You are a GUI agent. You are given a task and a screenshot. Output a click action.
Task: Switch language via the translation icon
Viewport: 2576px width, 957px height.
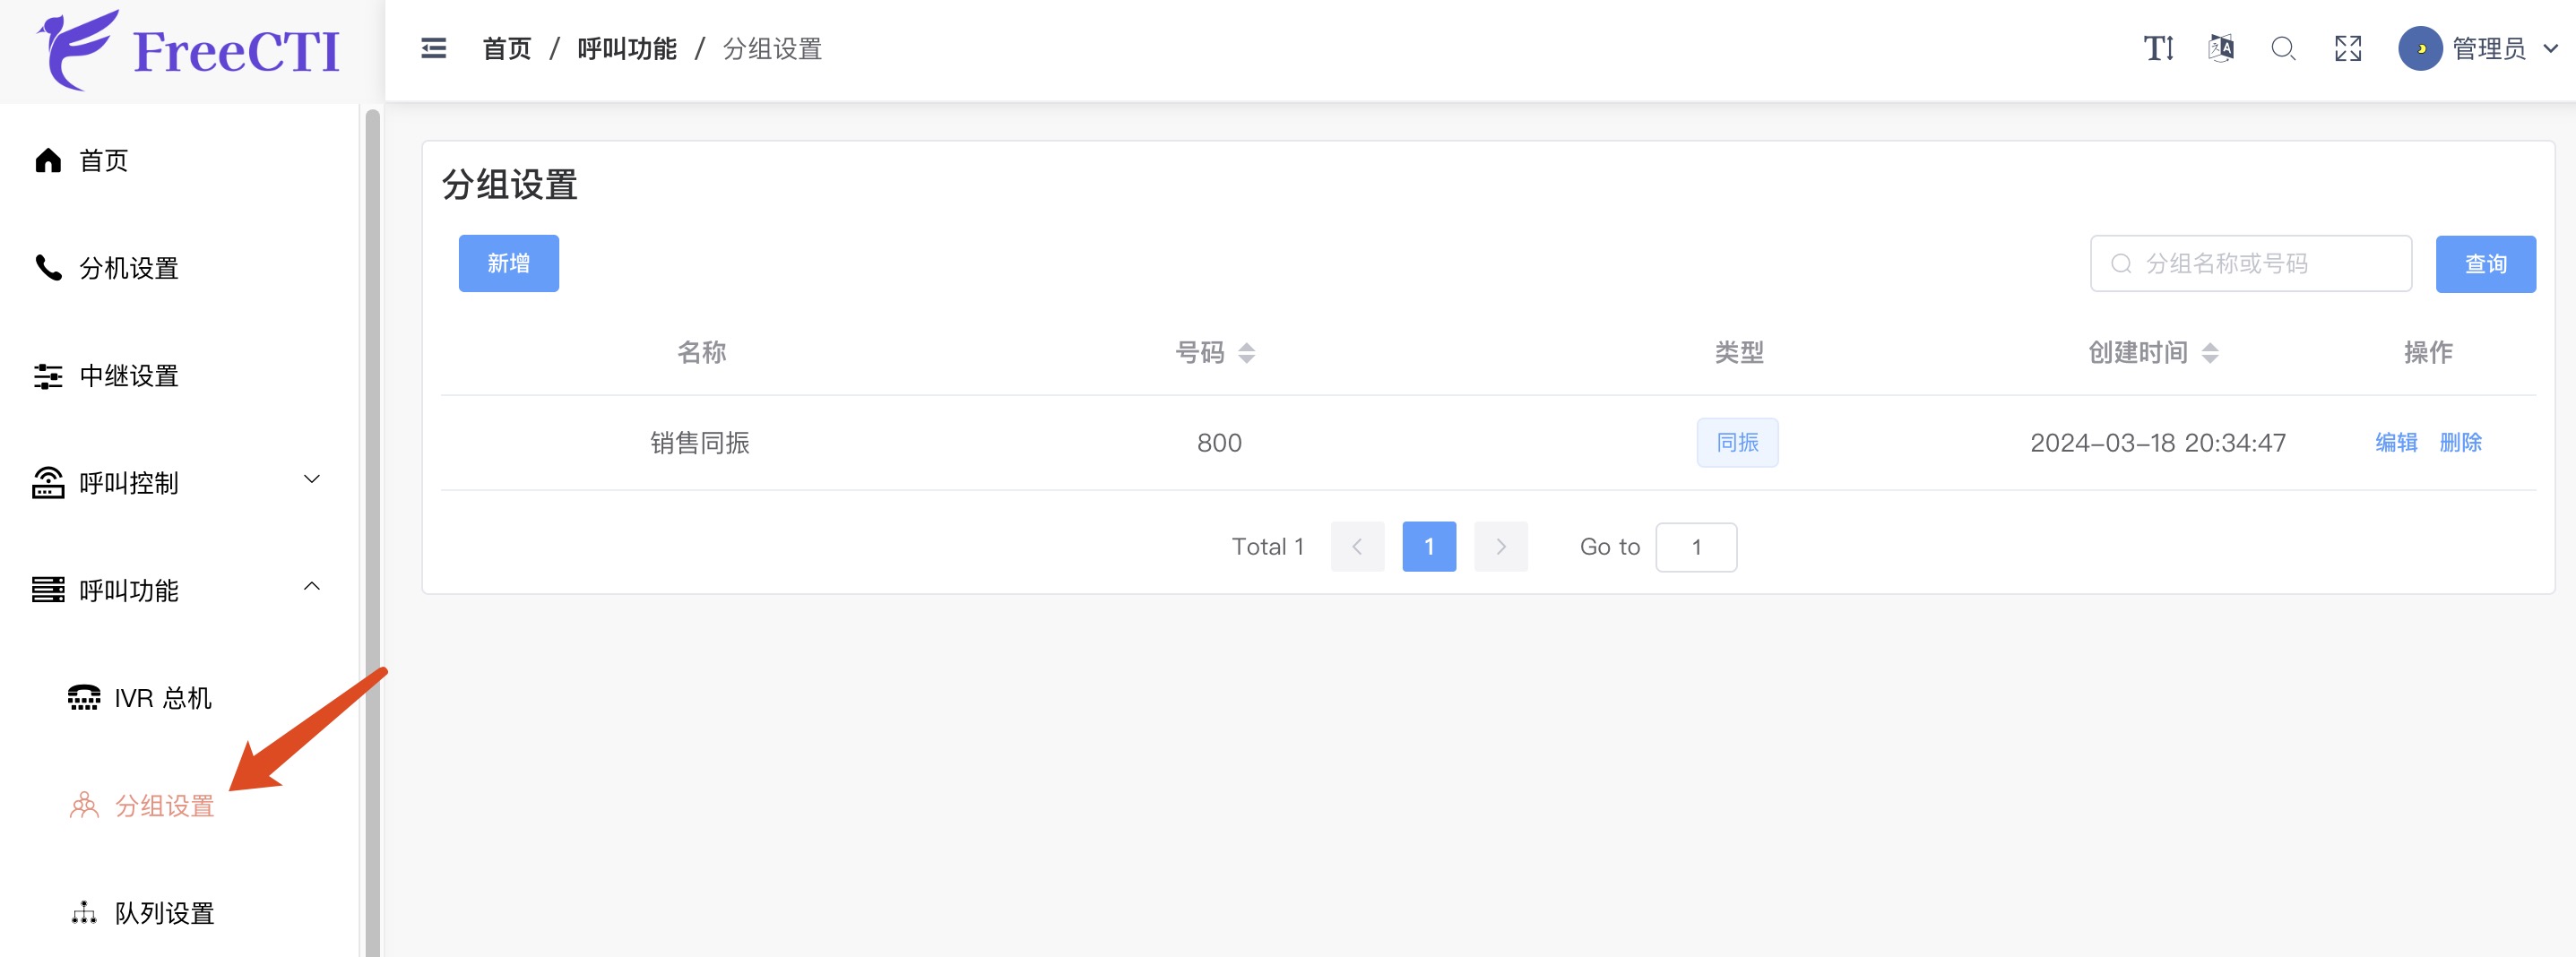click(2220, 48)
